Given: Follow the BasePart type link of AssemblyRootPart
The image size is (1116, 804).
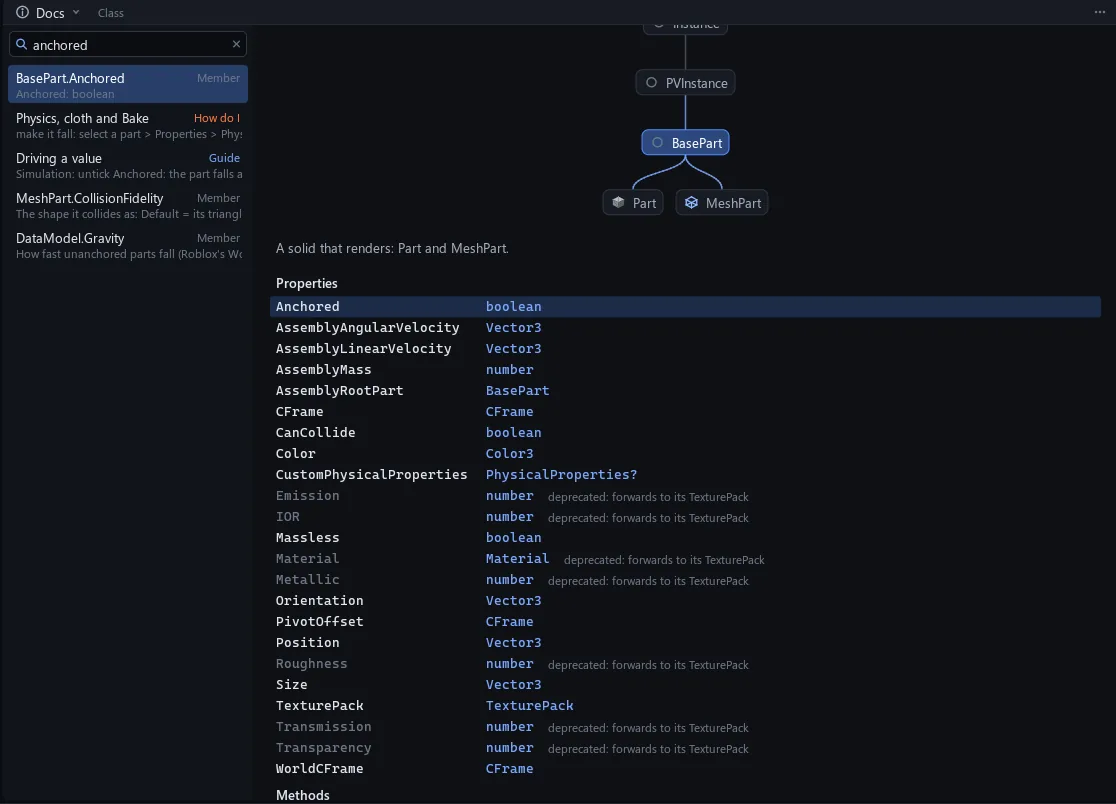Looking at the screenshot, I should pos(517,391).
